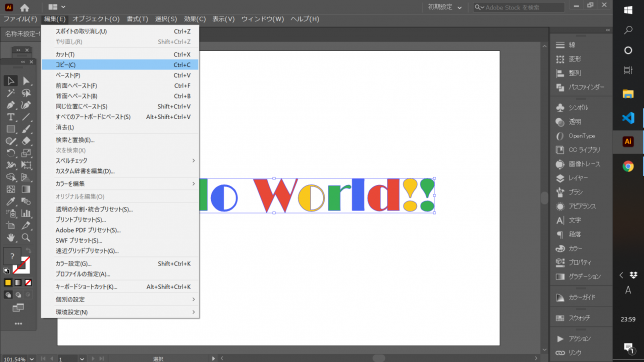
Task: Expand カラーを編集 submenu
Action: (x=120, y=184)
